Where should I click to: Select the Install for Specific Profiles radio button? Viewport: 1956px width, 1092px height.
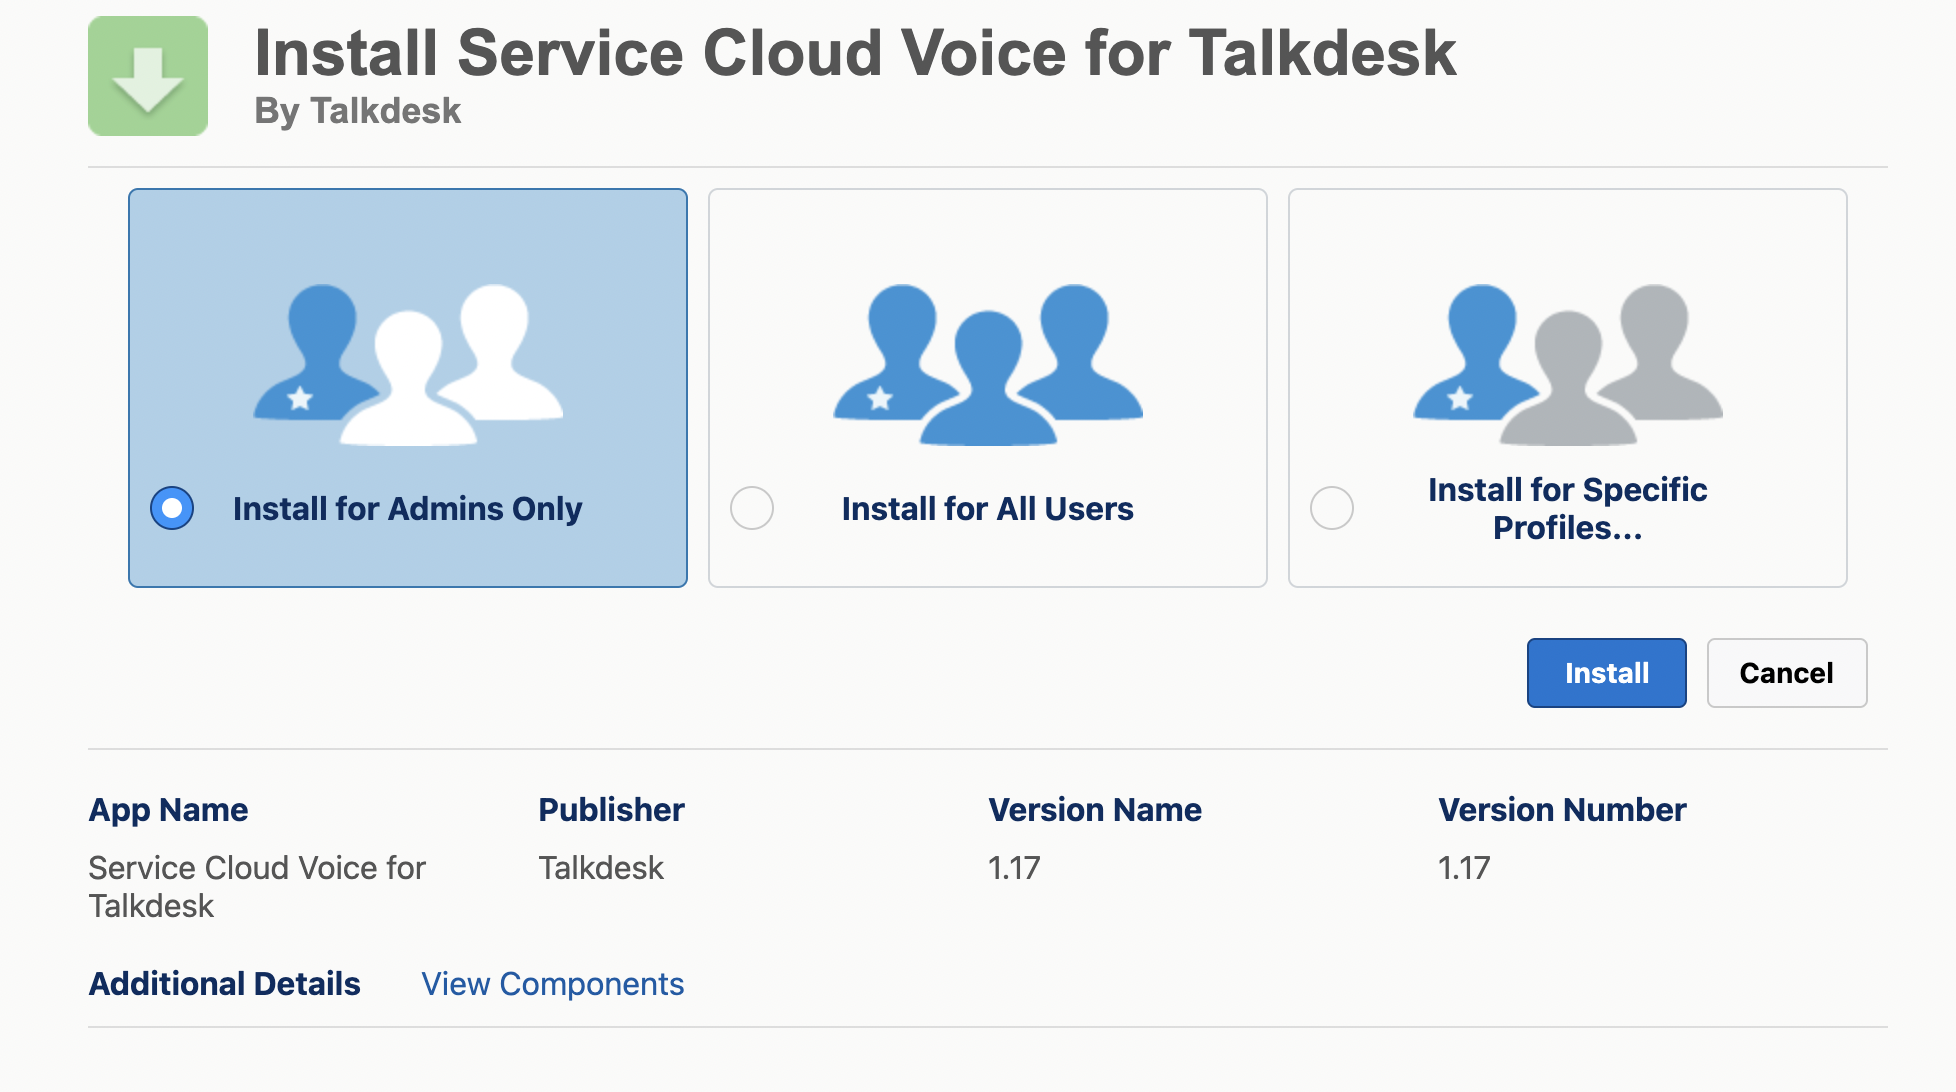[1332, 508]
